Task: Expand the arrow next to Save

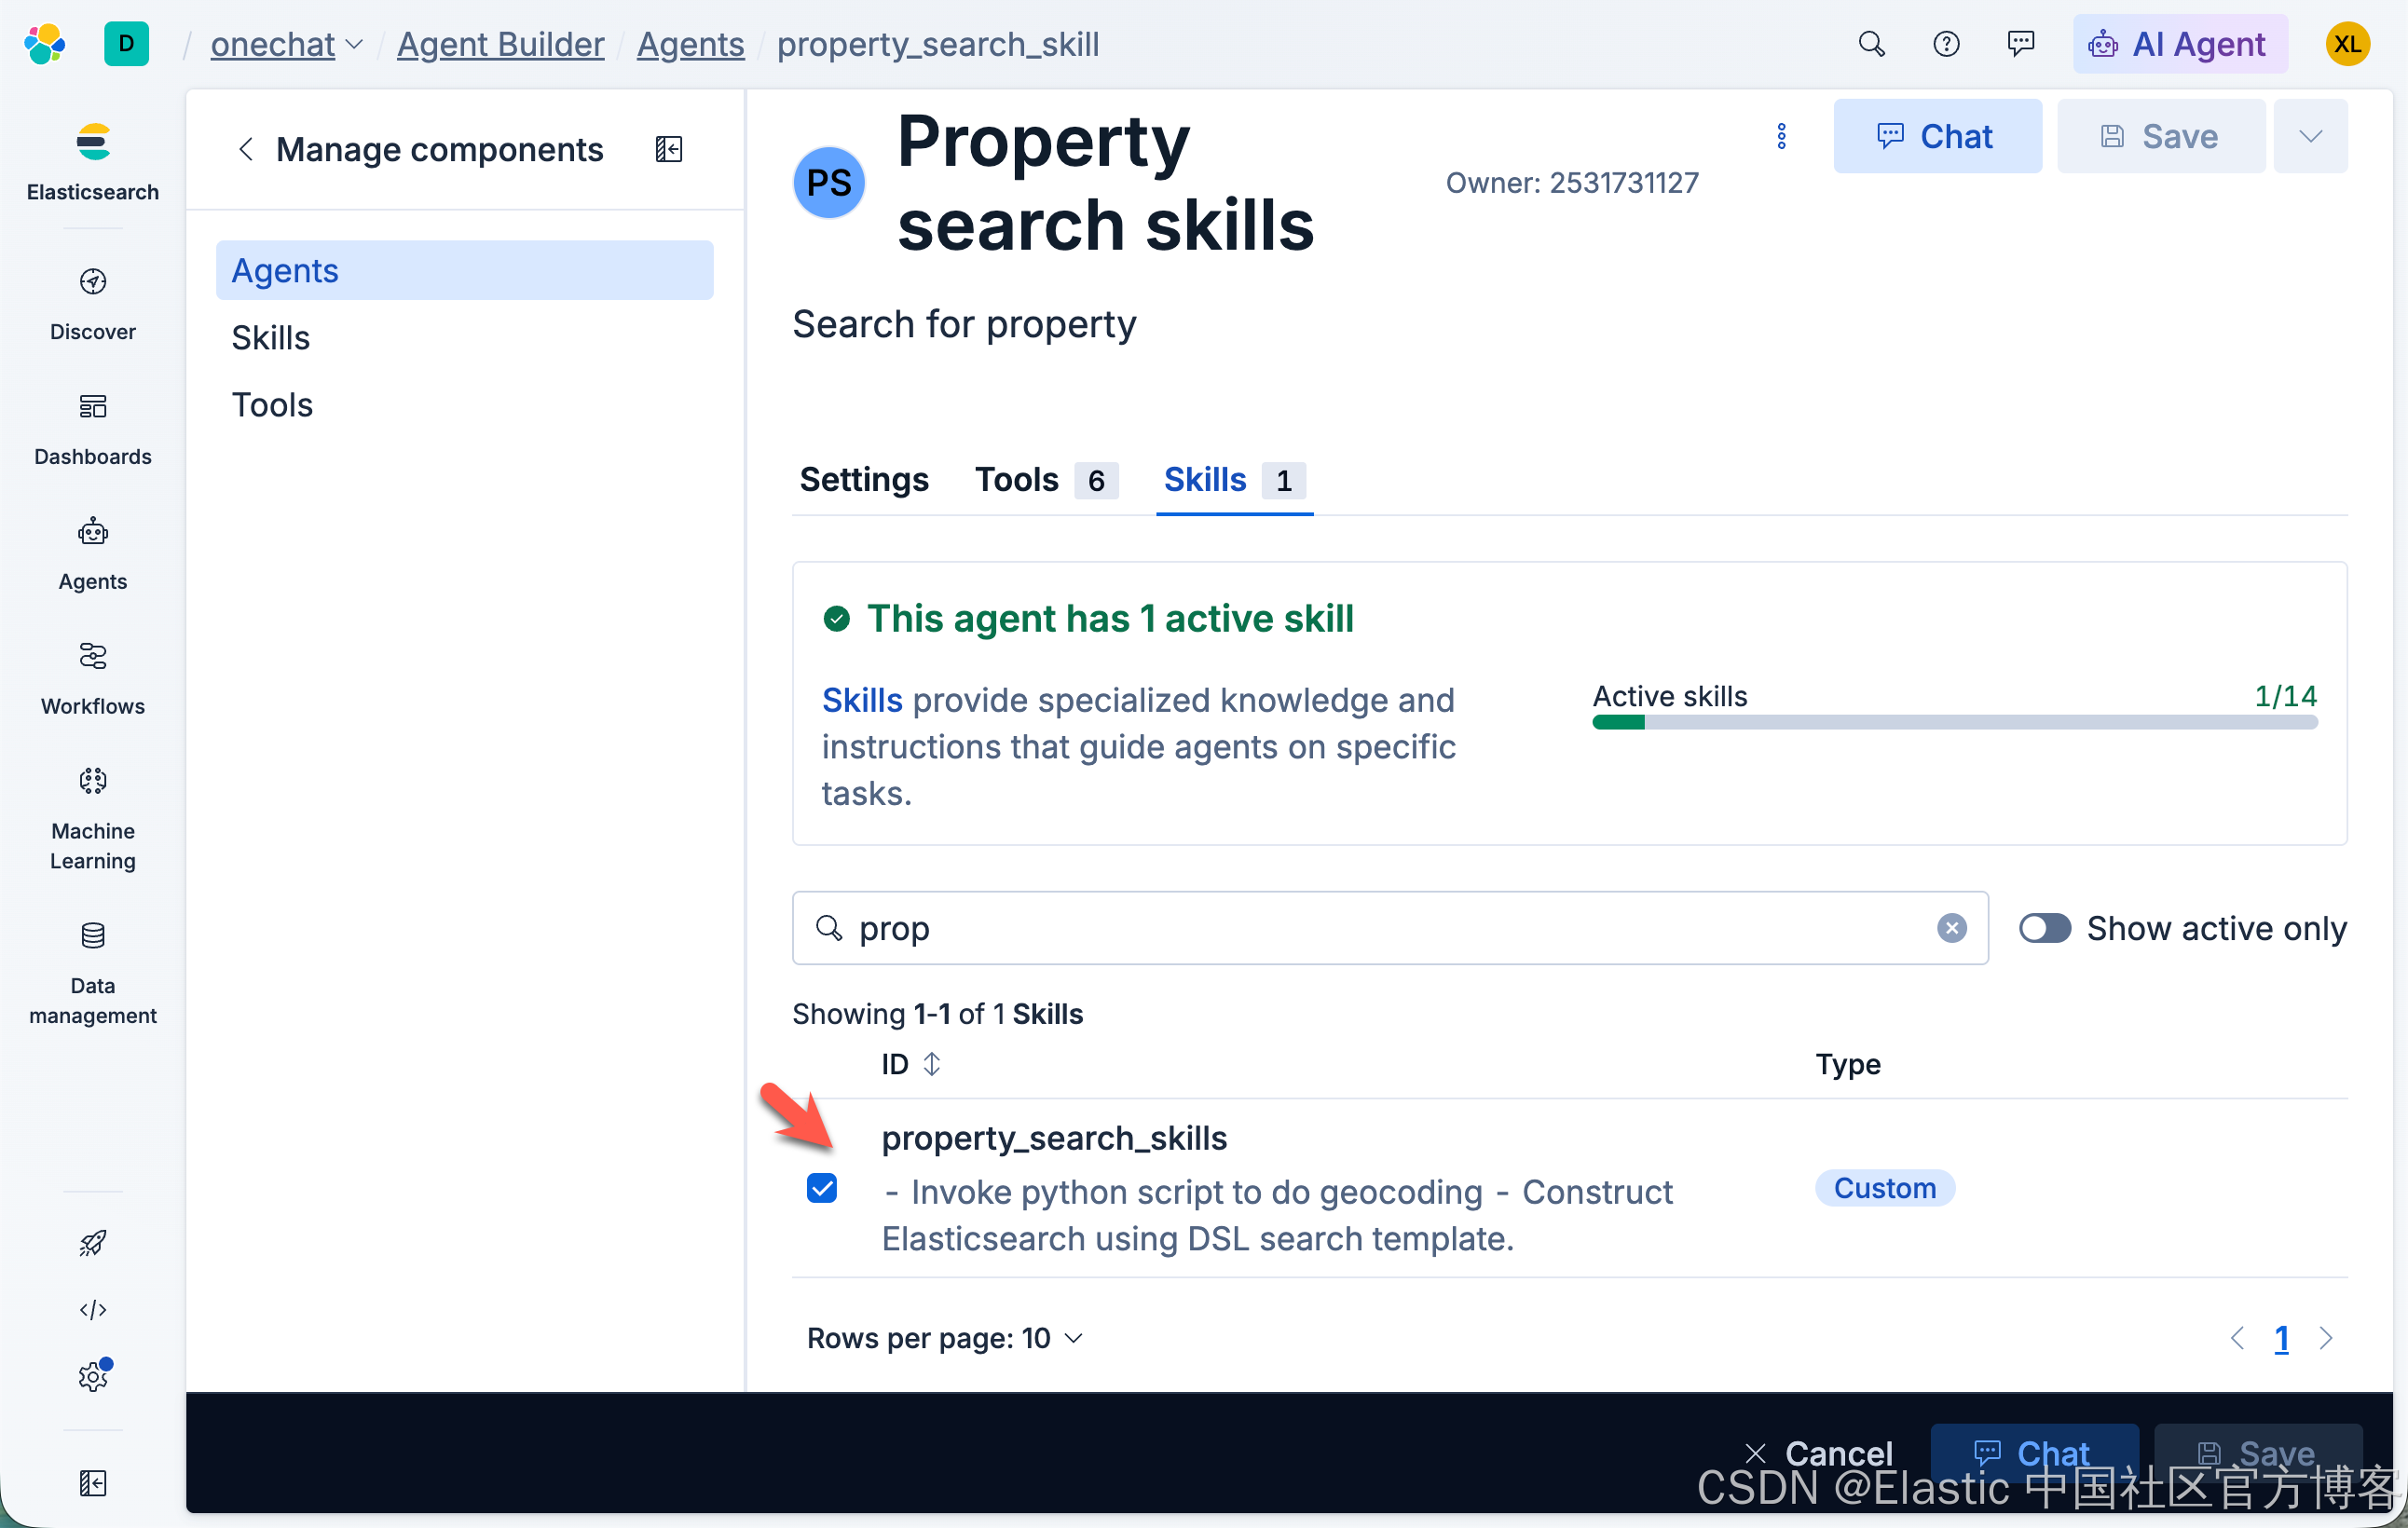Action: (2310, 137)
